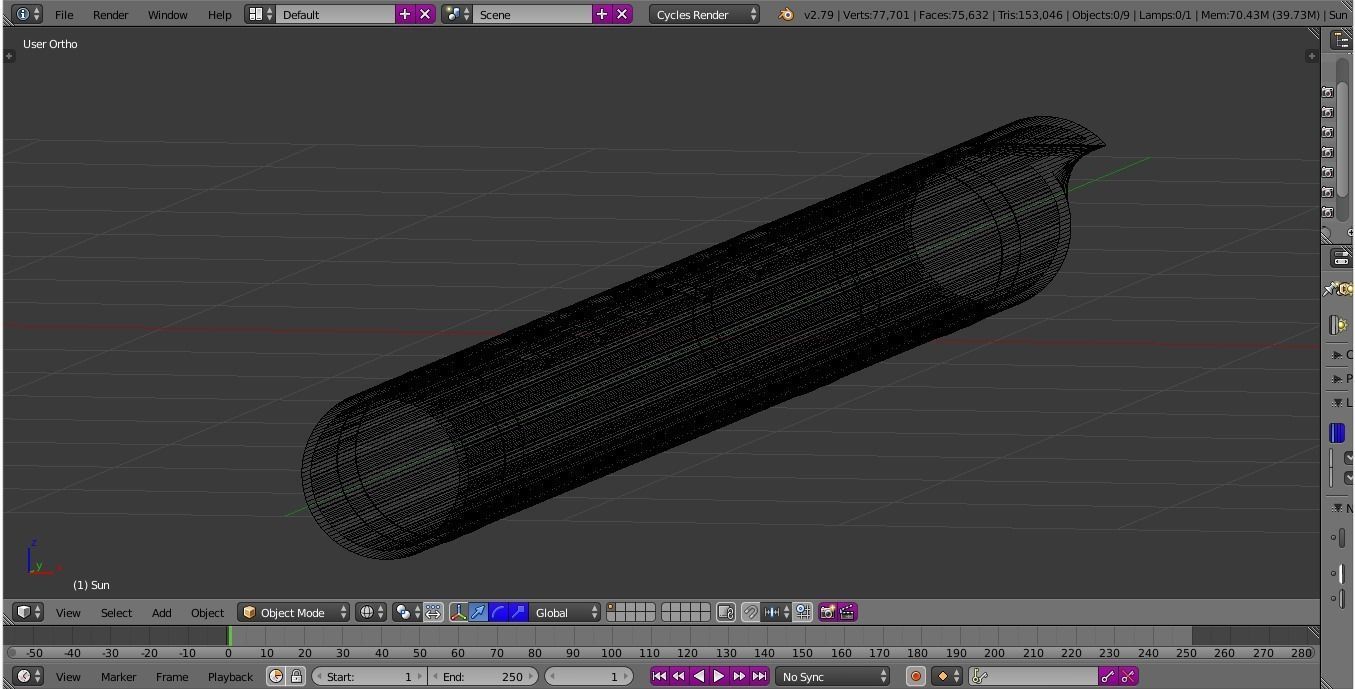This screenshot has height=689, width=1355.
Task: Select the translate manipulator arrow icon
Action: pyautogui.click(x=478, y=612)
